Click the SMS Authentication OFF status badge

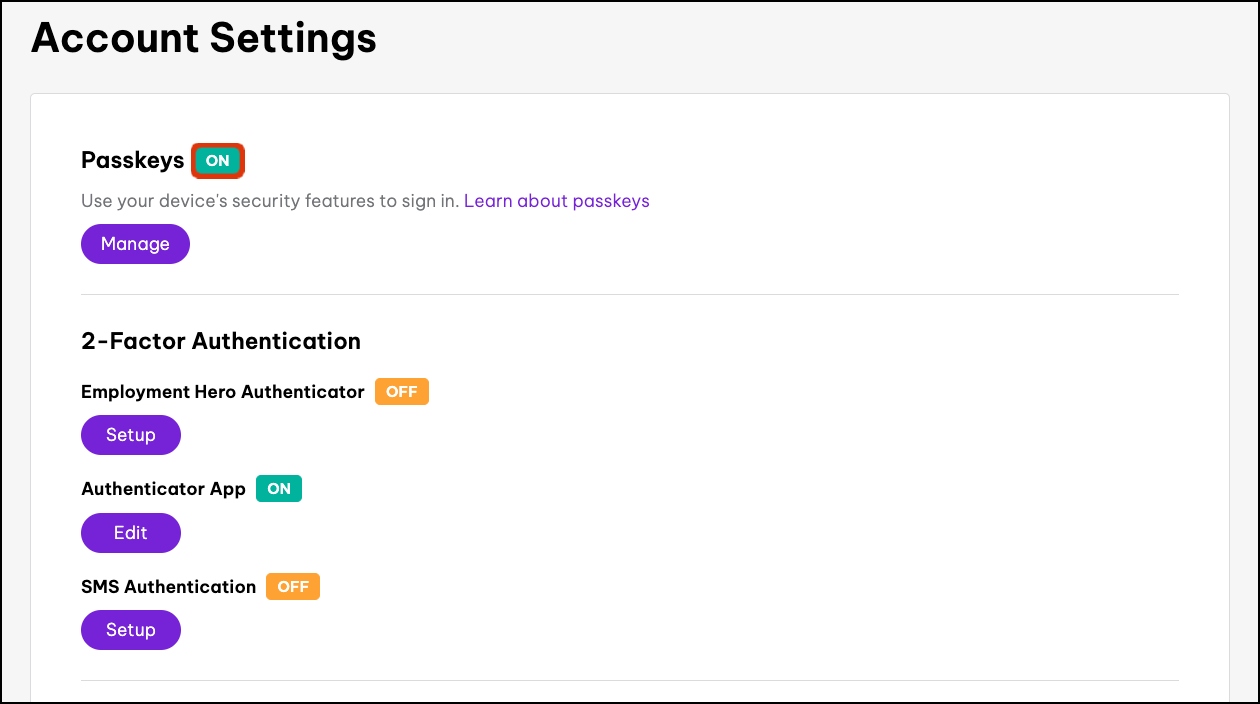[x=292, y=587]
